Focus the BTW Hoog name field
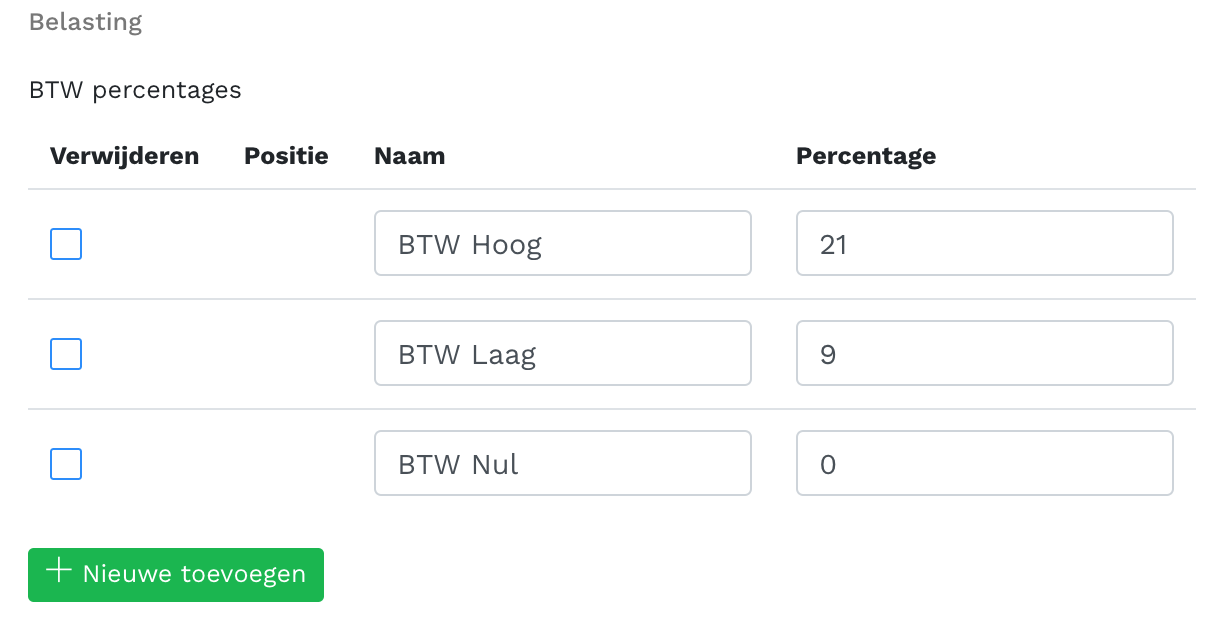The height and width of the screenshot is (626, 1214). [x=562, y=243]
